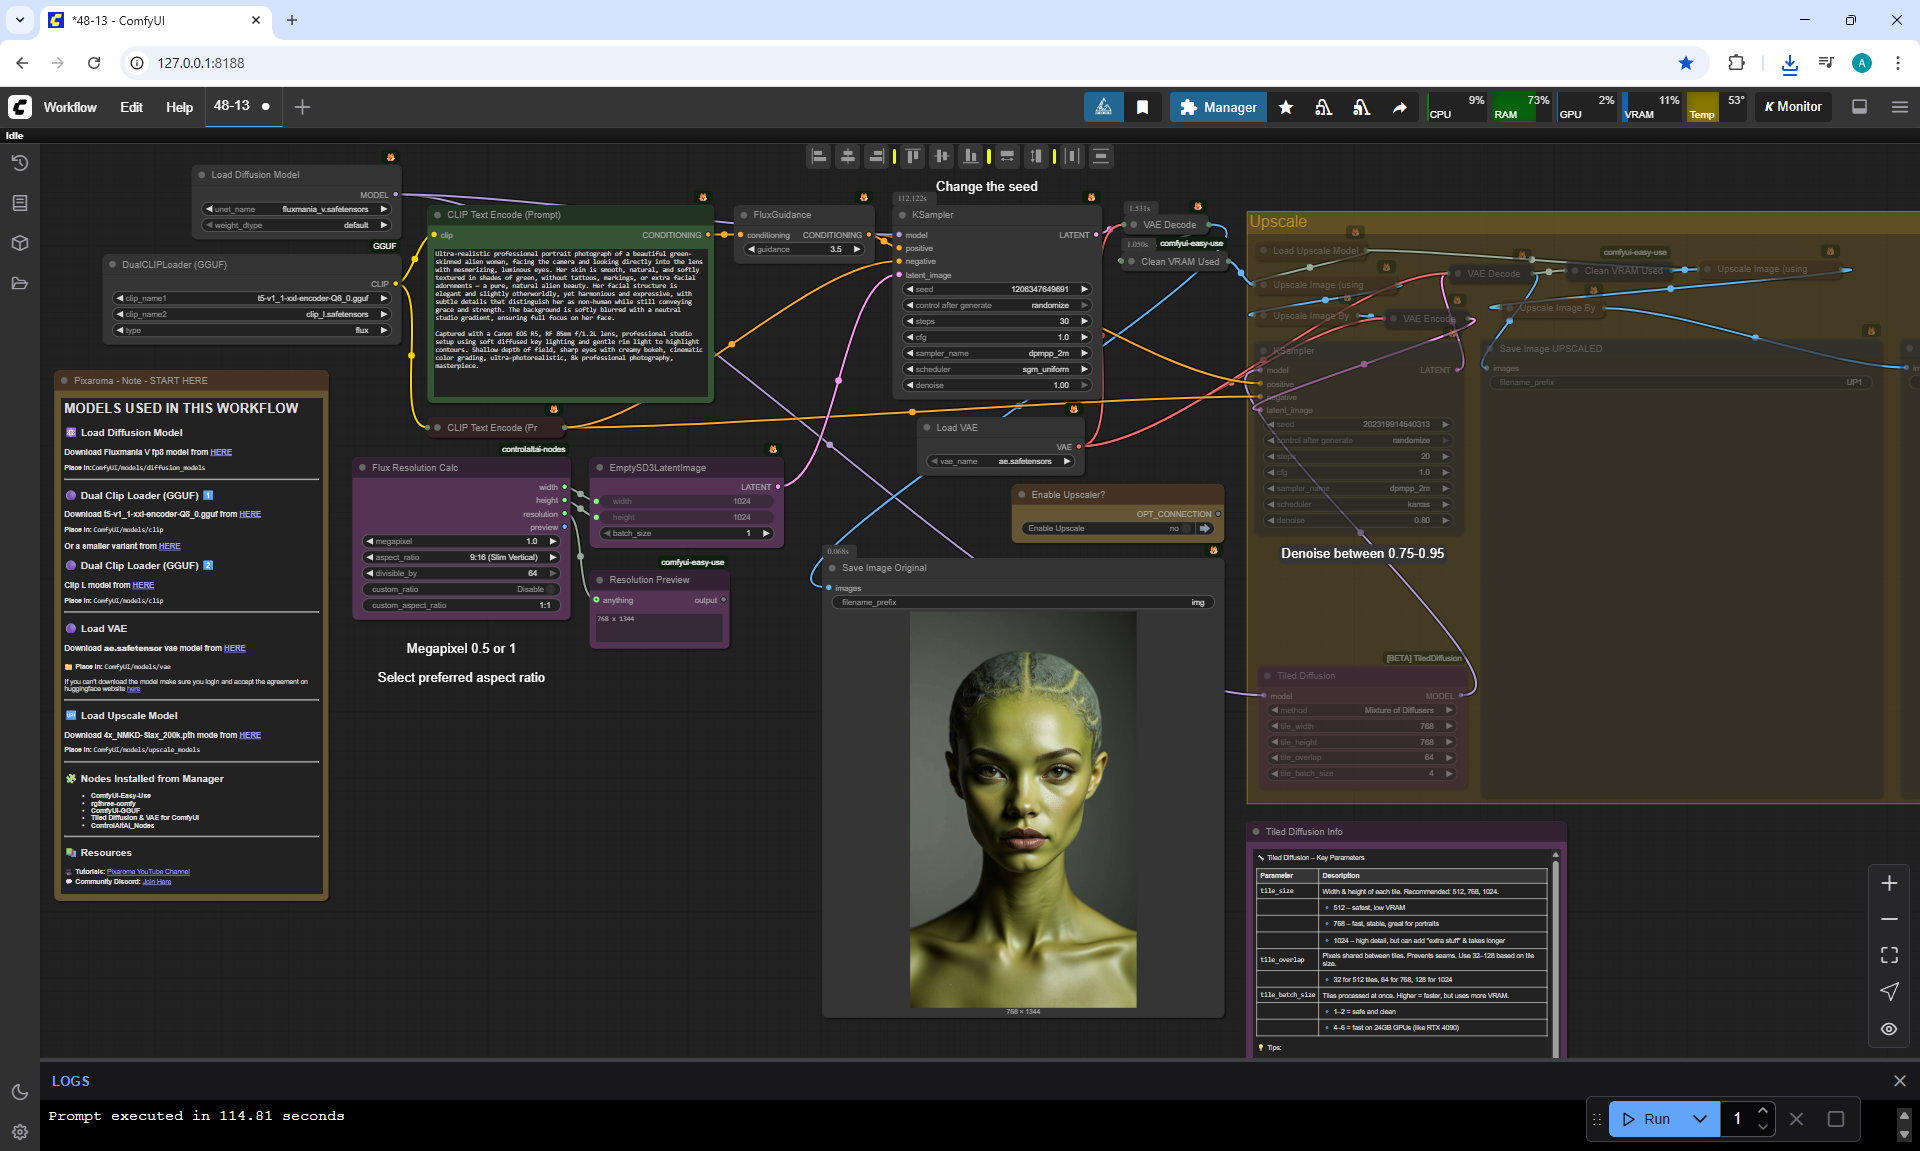
Task: Click the Manager button
Action: pos(1218,107)
